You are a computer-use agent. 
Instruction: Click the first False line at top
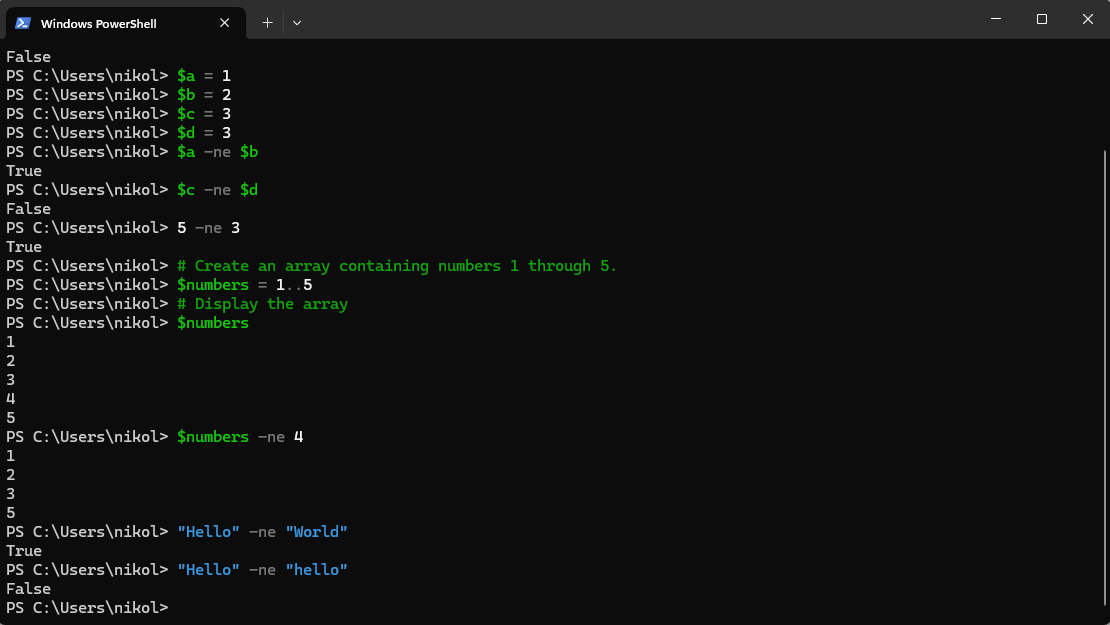28,57
